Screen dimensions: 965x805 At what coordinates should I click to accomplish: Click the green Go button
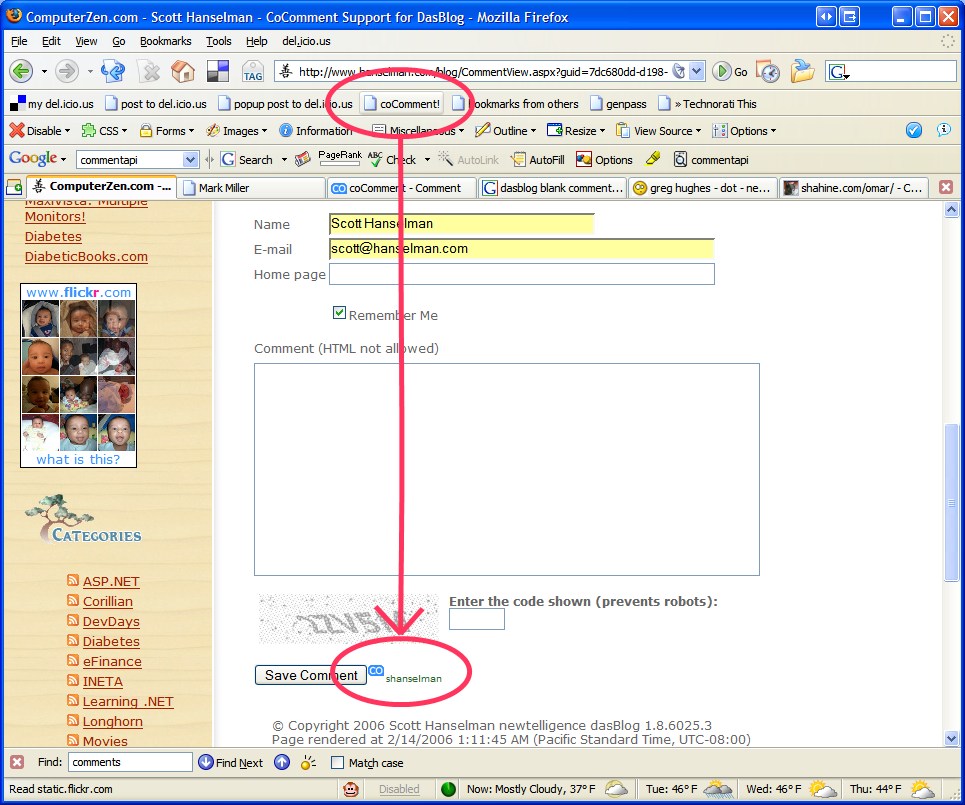(x=730, y=71)
